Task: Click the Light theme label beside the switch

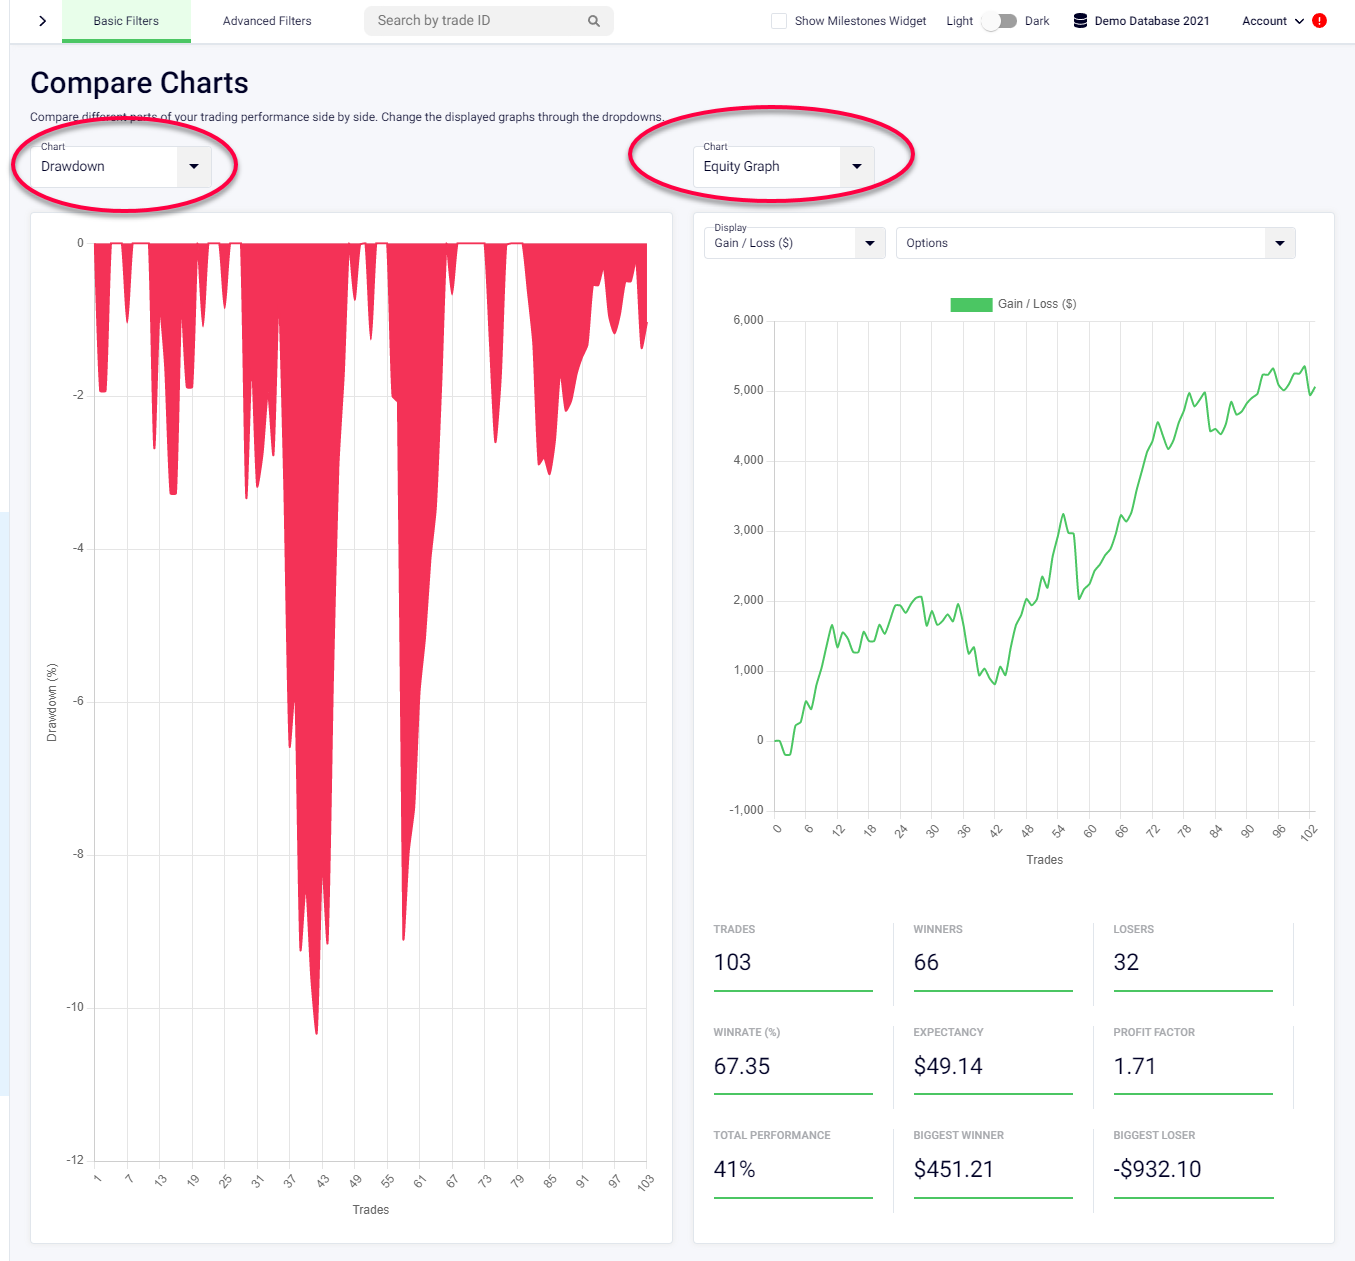Action: [x=959, y=20]
